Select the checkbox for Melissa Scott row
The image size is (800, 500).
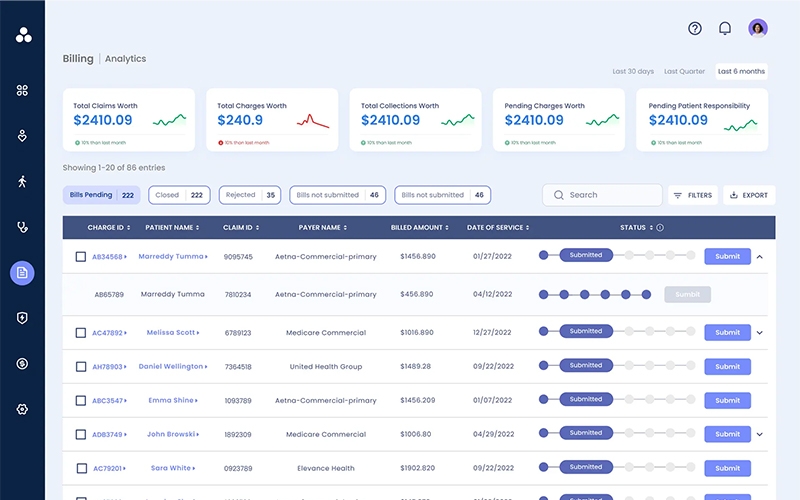tap(81, 333)
